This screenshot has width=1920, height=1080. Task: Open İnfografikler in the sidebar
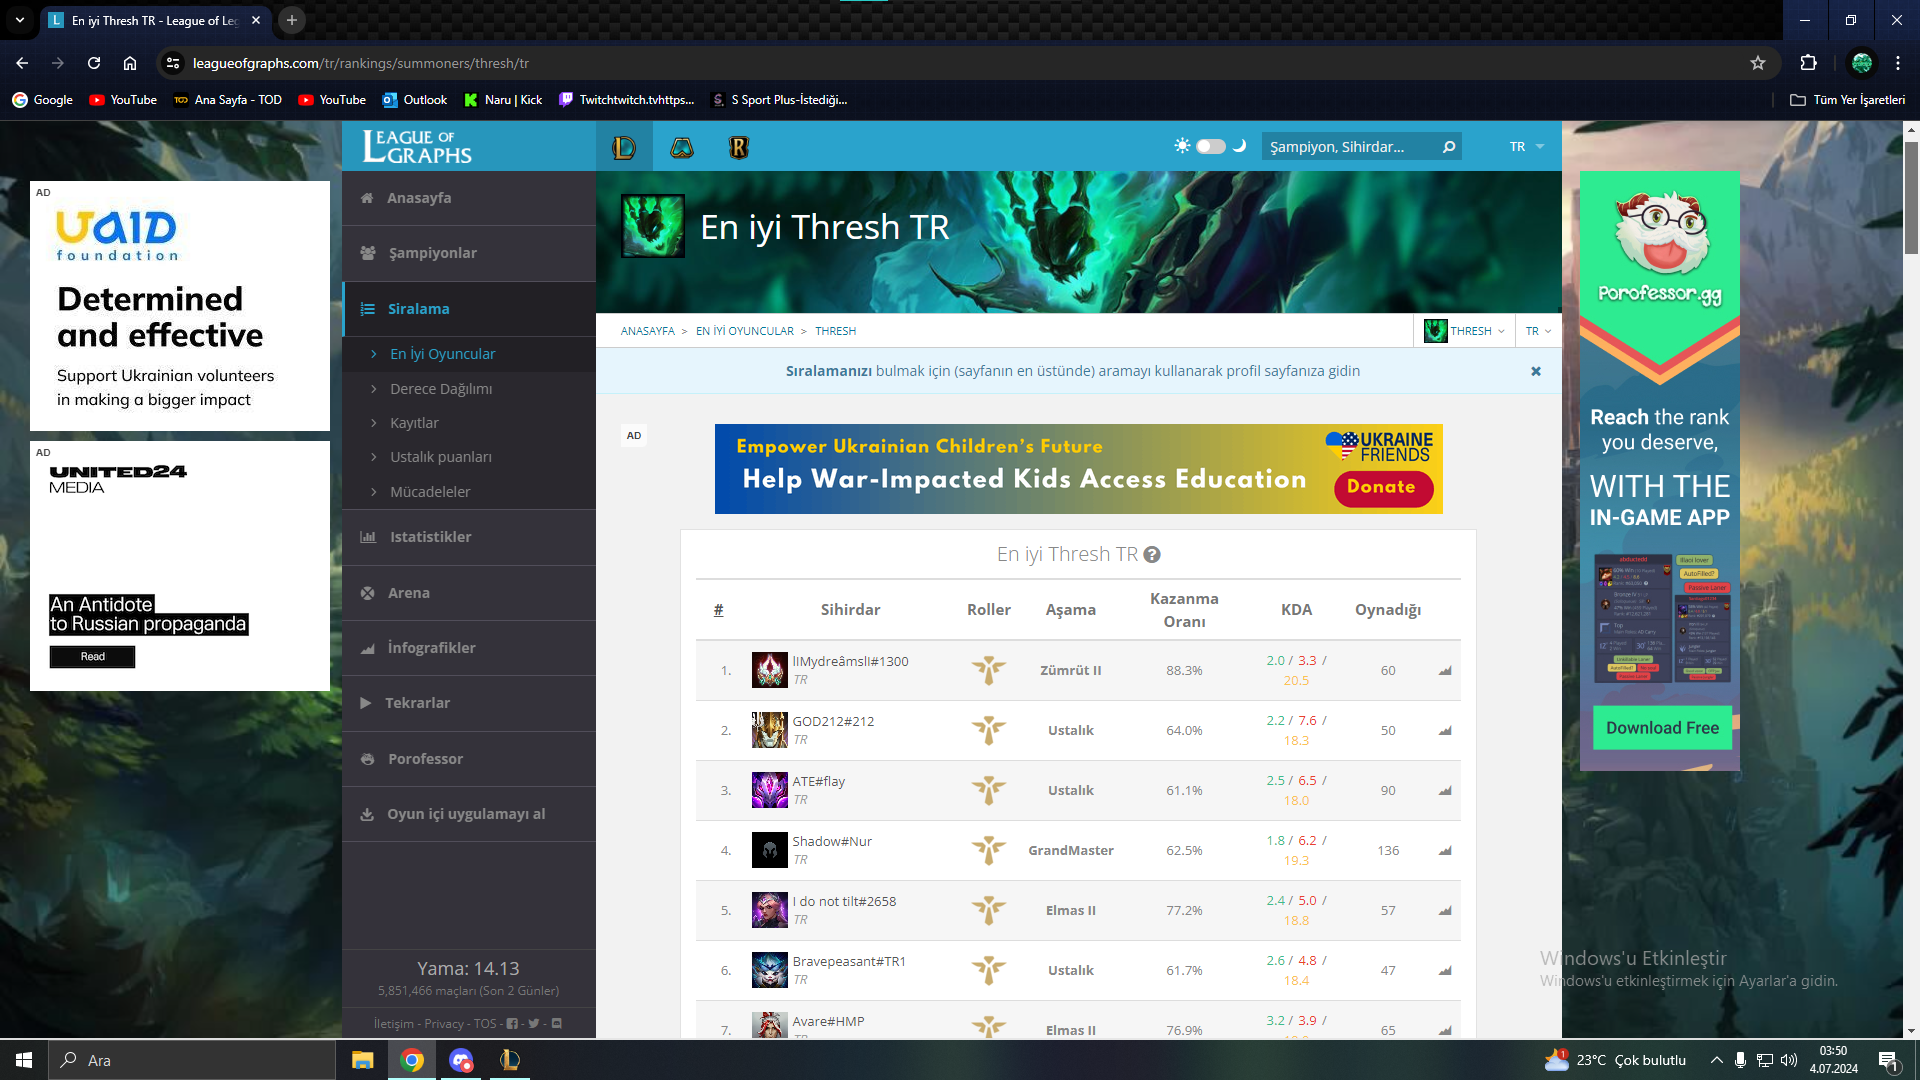tap(469, 648)
